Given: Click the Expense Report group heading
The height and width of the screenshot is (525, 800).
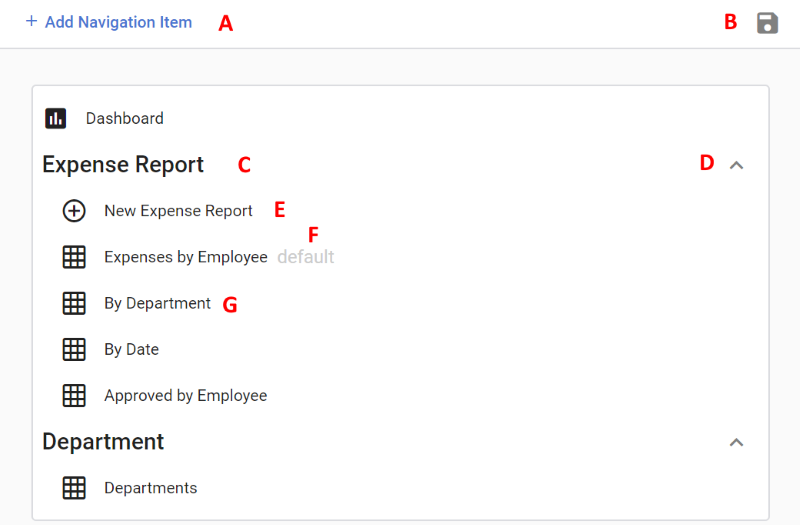Looking at the screenshot, I should [123, 164].
